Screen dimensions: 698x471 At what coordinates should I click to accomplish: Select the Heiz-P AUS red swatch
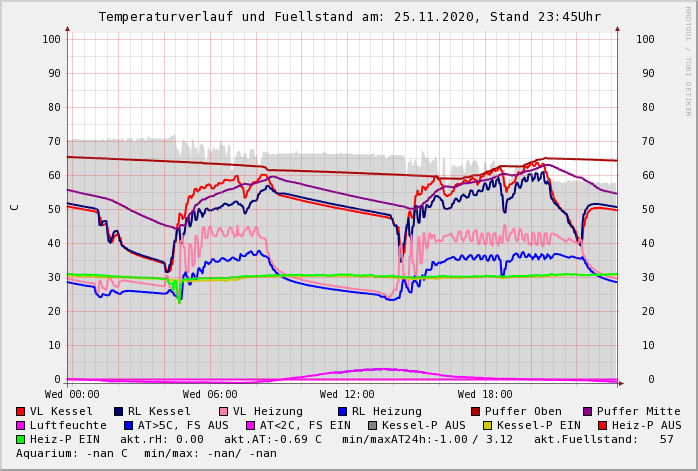pos(602,426)
